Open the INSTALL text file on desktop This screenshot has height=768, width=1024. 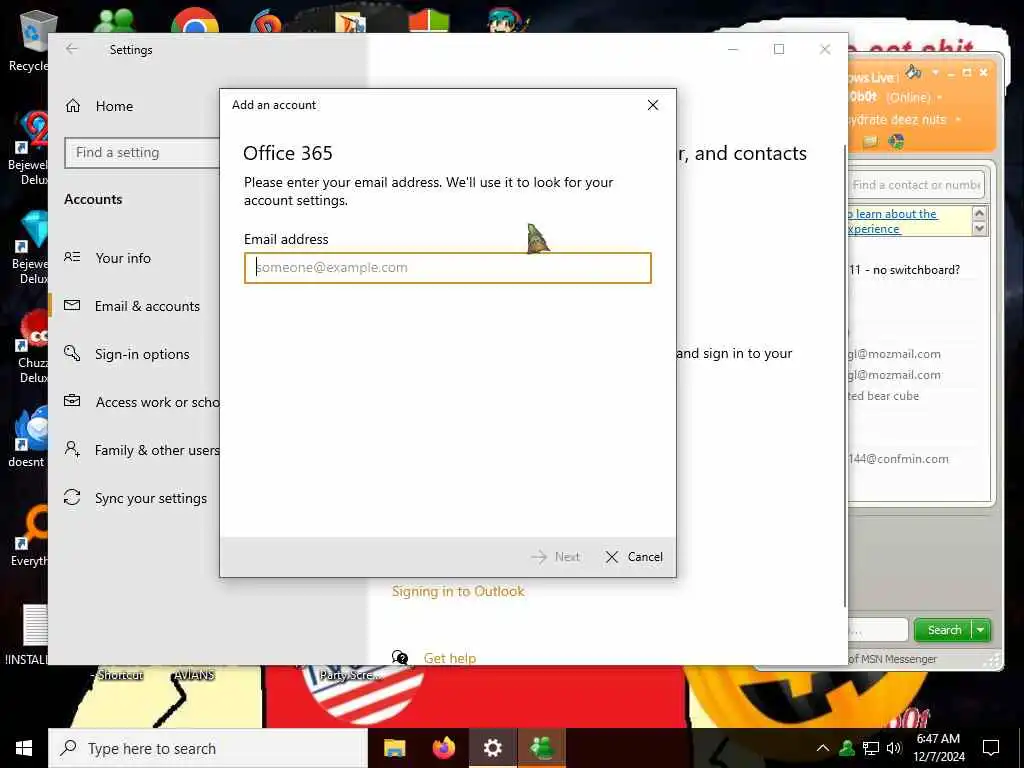[x=28, y=635]
